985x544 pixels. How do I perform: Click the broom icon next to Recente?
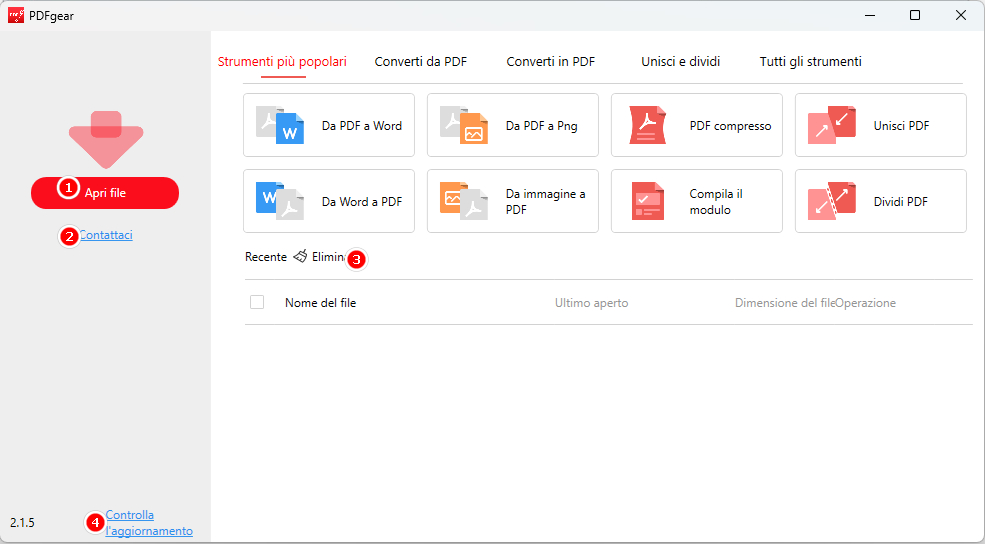(300, 256)
